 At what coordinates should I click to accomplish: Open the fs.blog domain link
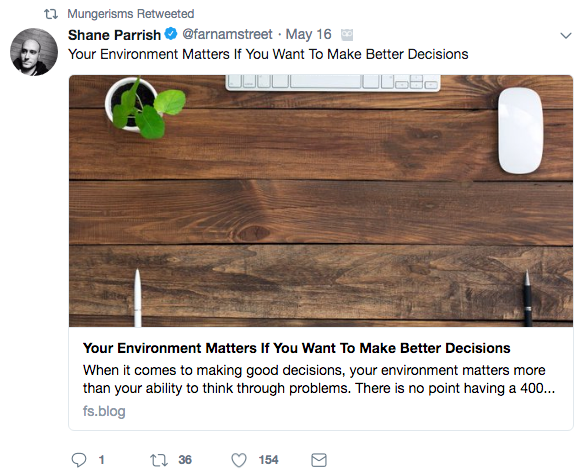click(104, 411)
